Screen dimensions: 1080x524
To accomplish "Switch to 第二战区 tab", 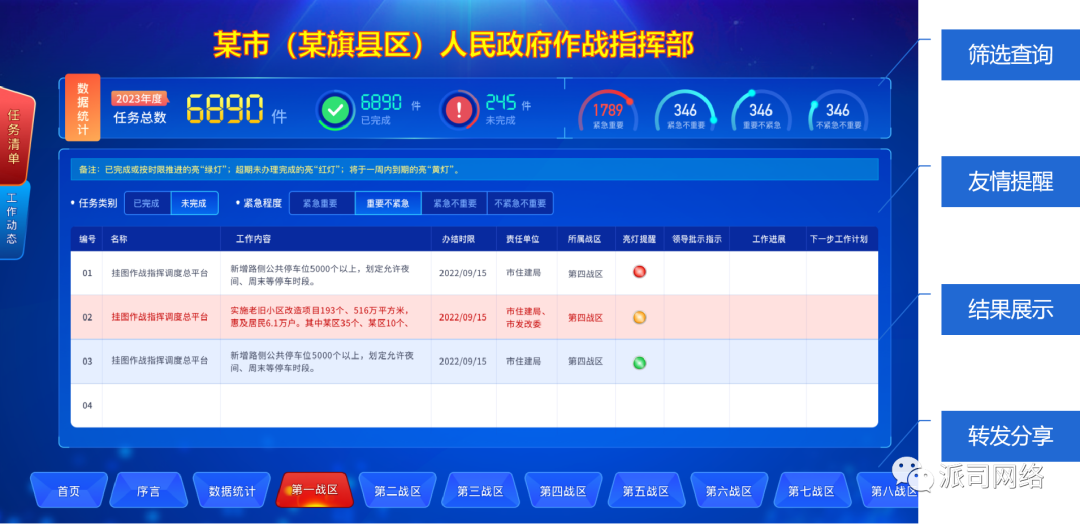I will click(x=397, y=491).
